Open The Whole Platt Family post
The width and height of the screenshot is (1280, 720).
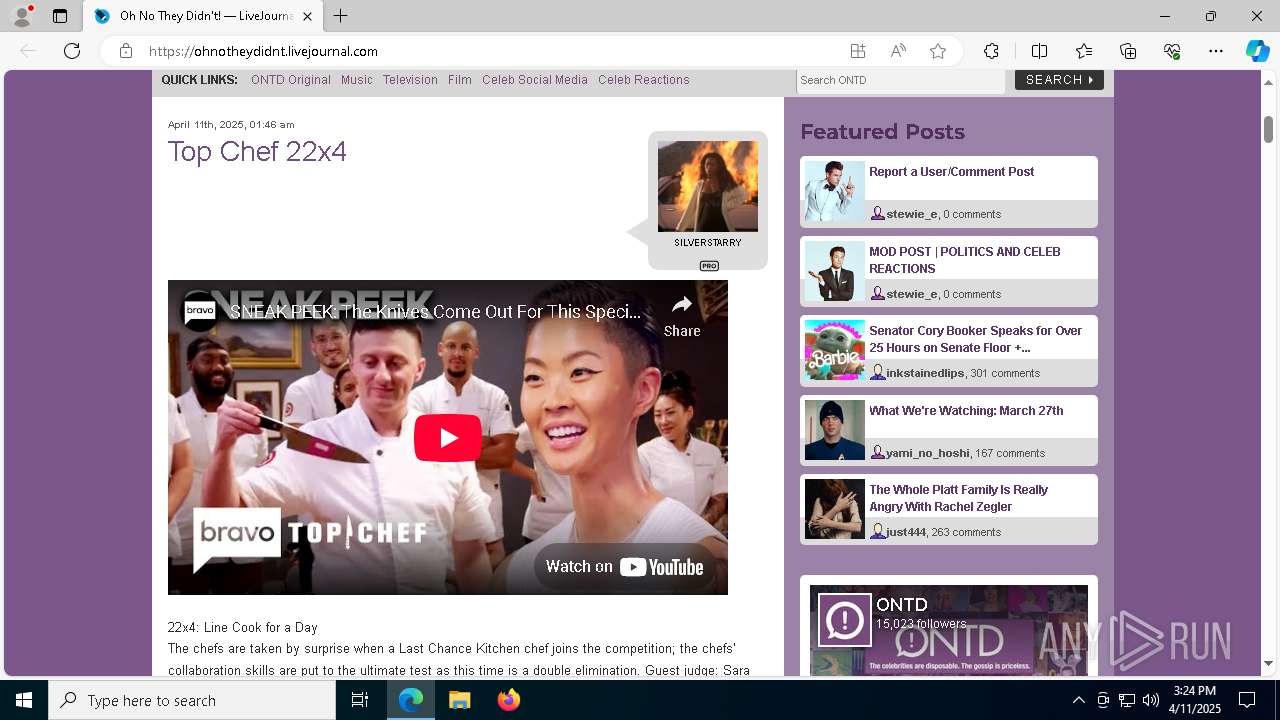[x=959, y=498]
